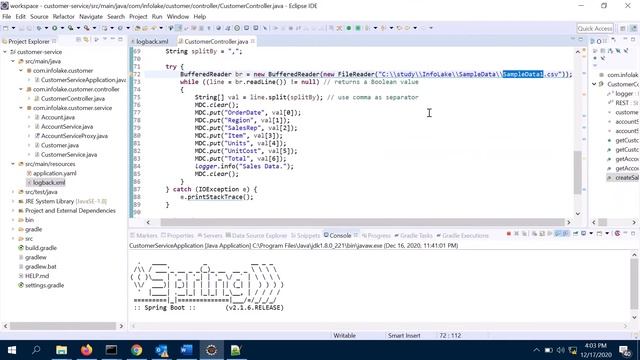This screenshot has height=360, width=640.
Task: Open the Refactor menu
Action: (x=64, y=17)
